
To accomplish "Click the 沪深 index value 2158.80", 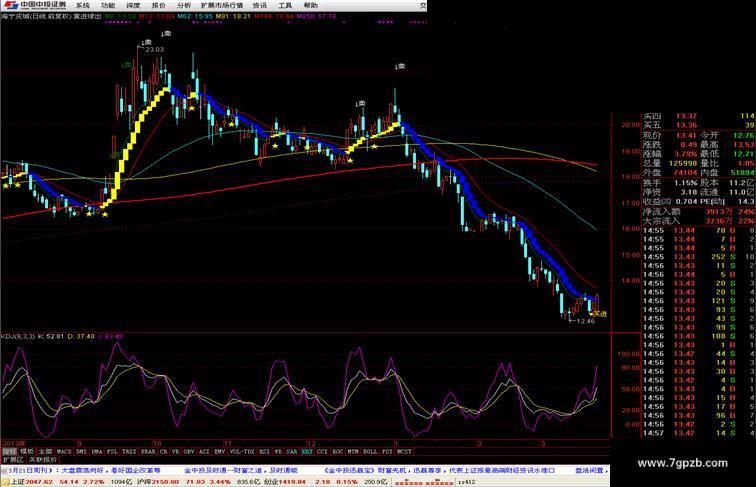I will pyautogui.click(x=165, y=482).
